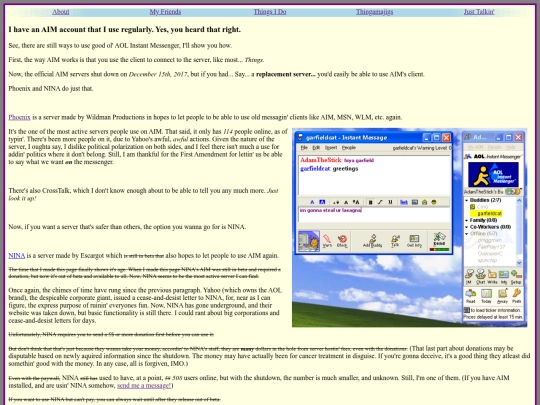Image resolution: width=540 pixels, height=405 pixels.
Task: Toggle Italic in the IM formatting bar
Action: [x=380, y=202]
